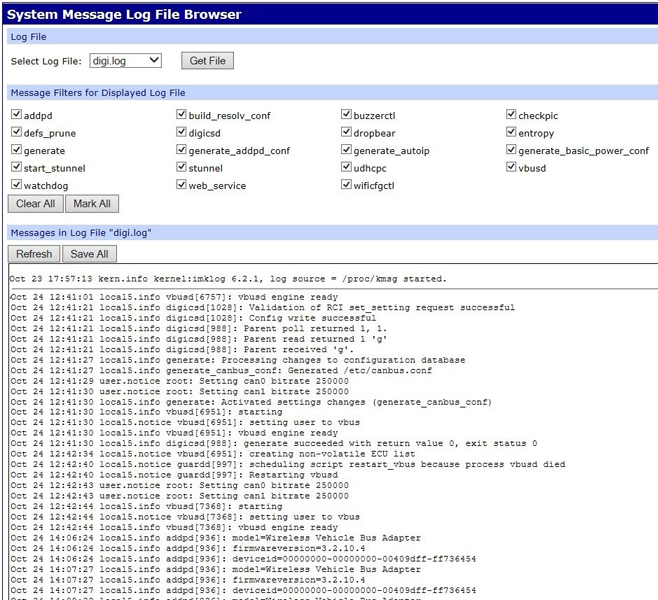Viewport: 658px width, 600px height.
Task: Click the 14:06:24 'firmwareversion=3.2.10.4' line
Action: (188, 548)
